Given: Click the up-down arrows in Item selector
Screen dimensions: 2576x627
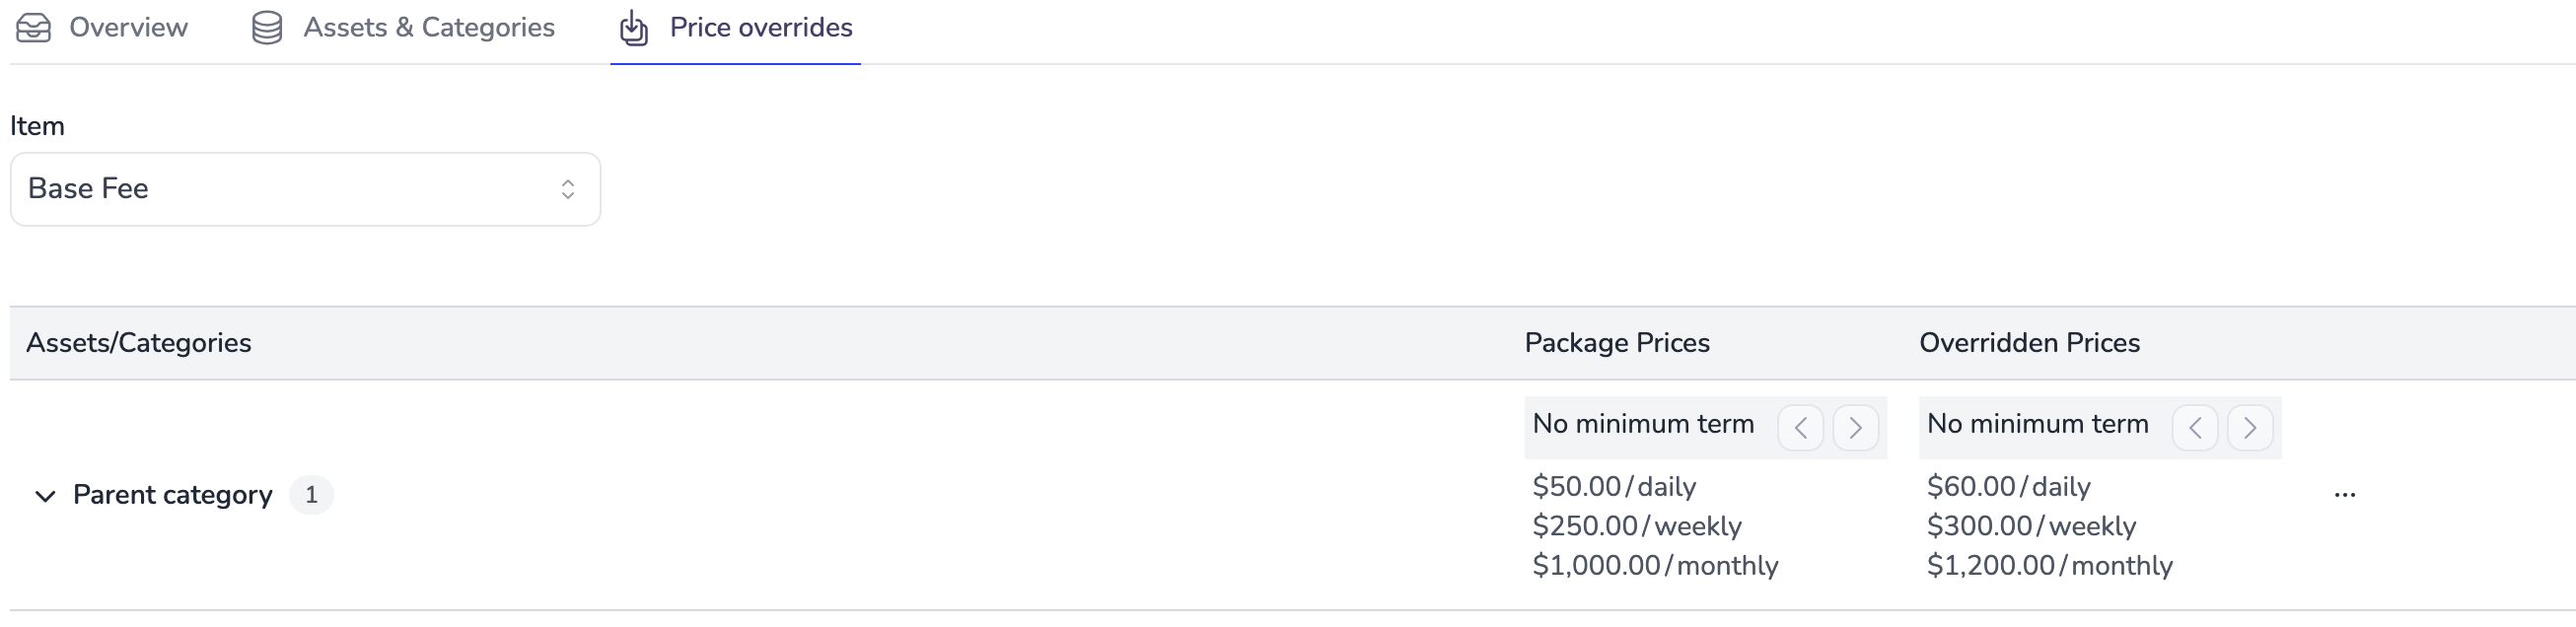Looking at the screenshot, I should pyautogui.click(x=568, y=189).
